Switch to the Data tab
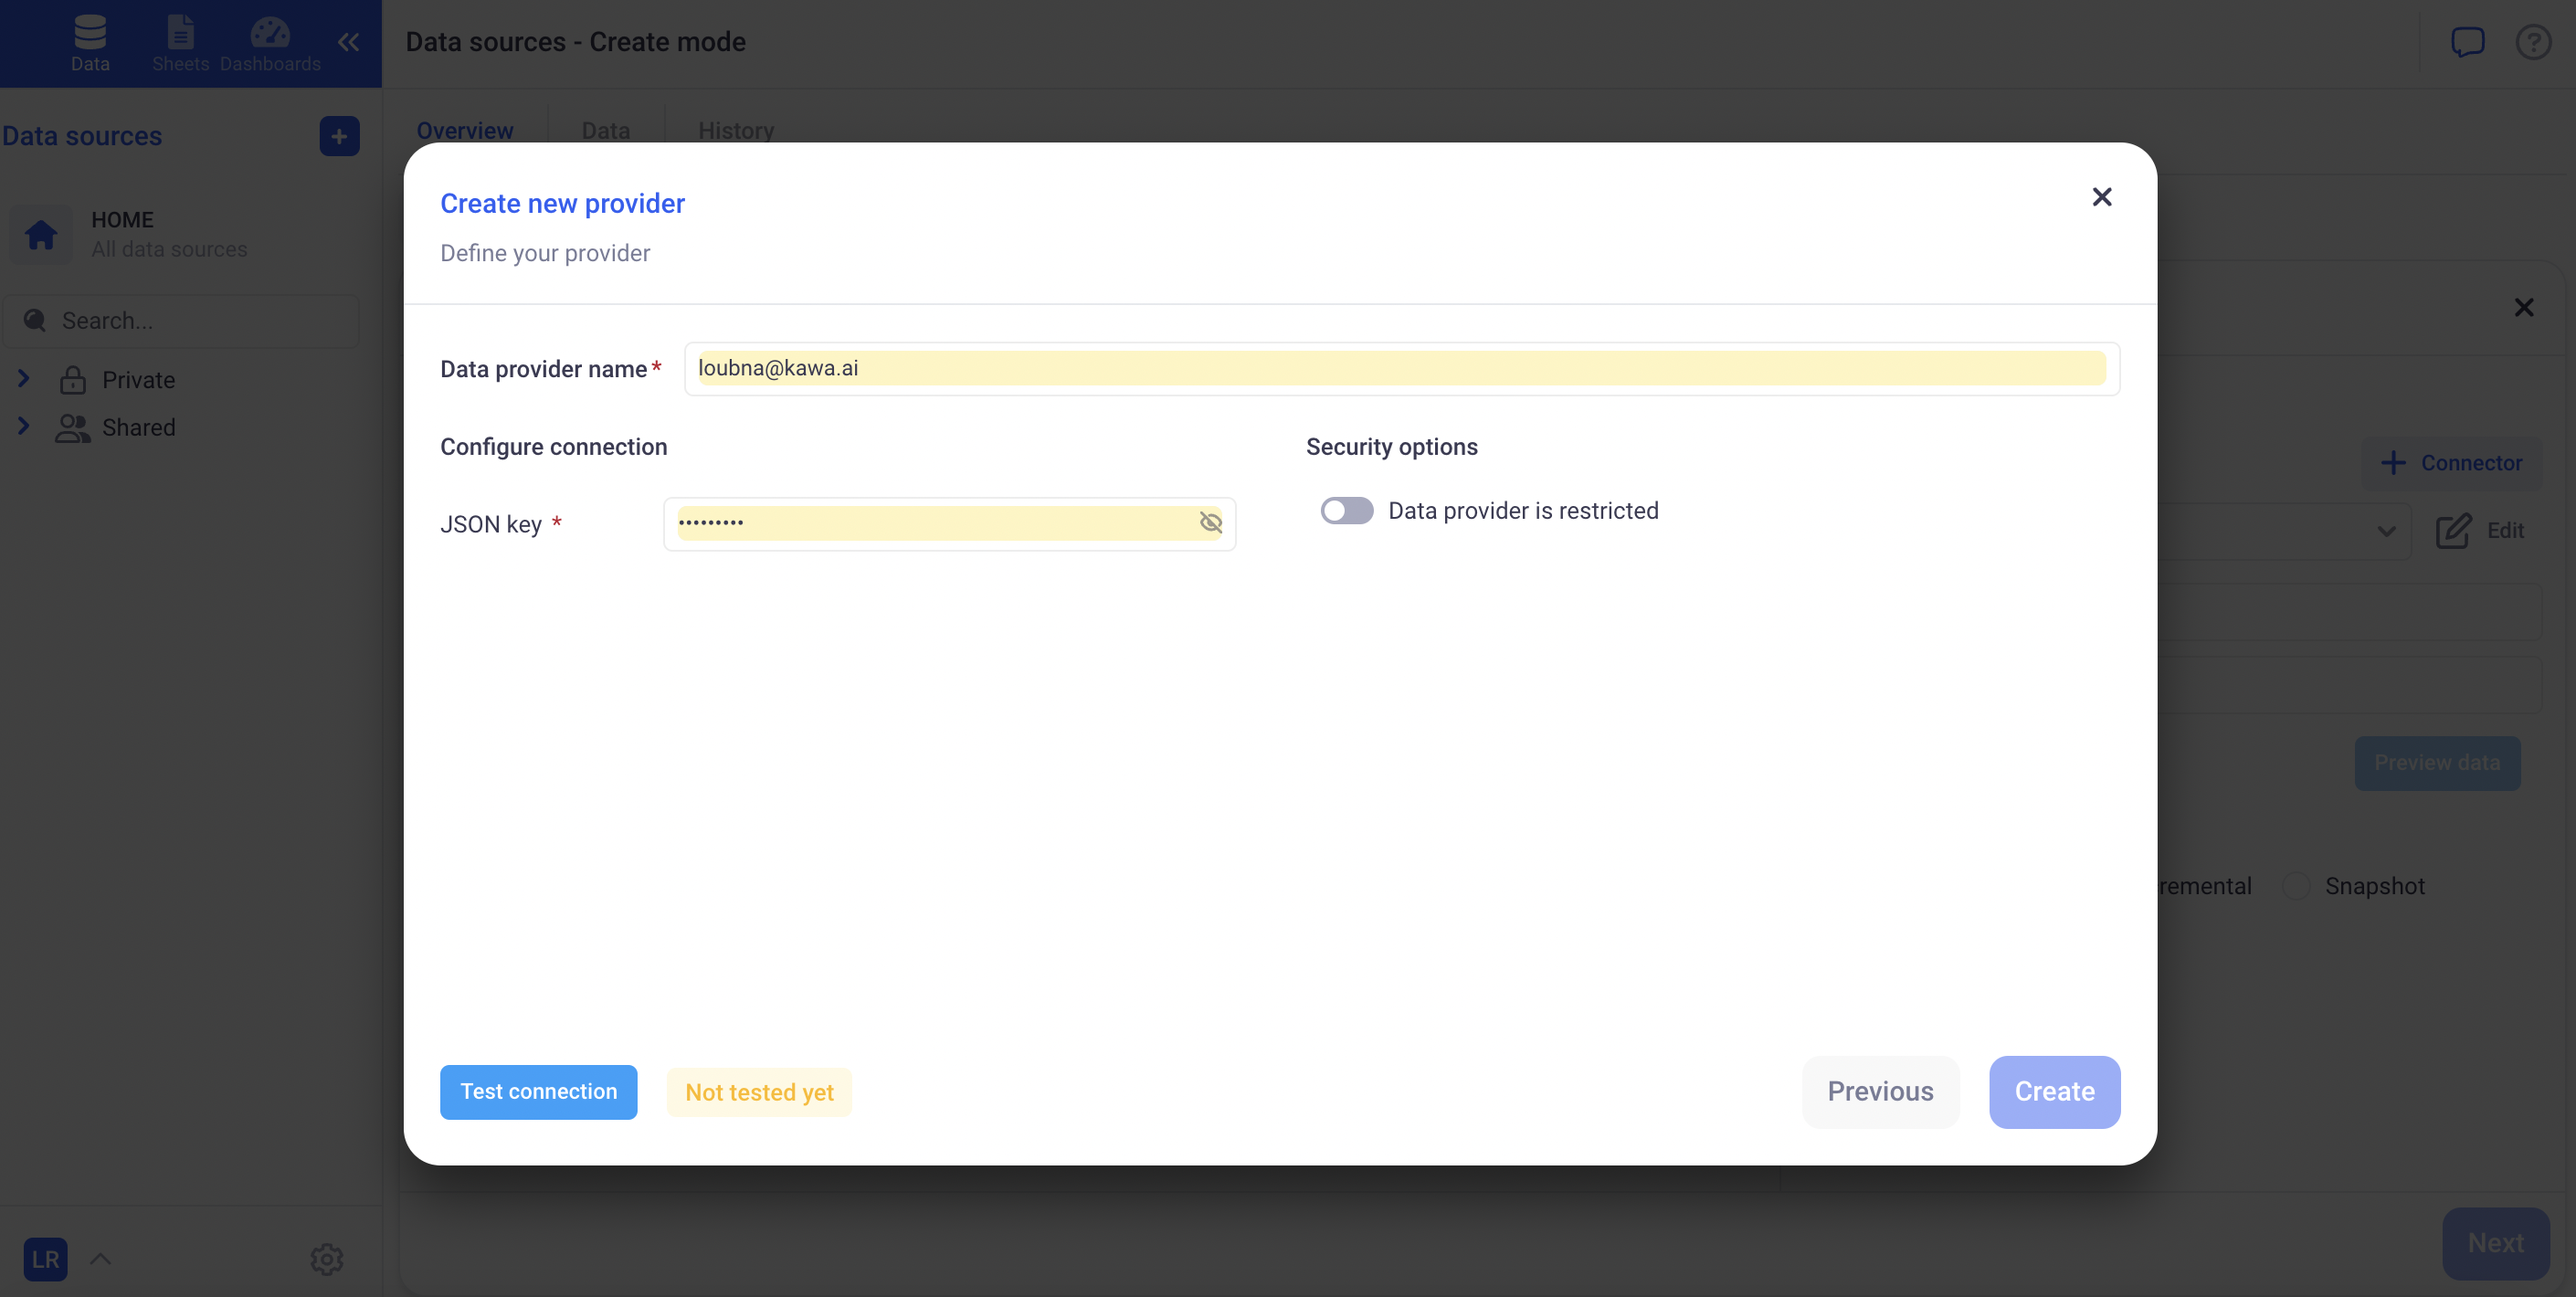 [605, 131]
